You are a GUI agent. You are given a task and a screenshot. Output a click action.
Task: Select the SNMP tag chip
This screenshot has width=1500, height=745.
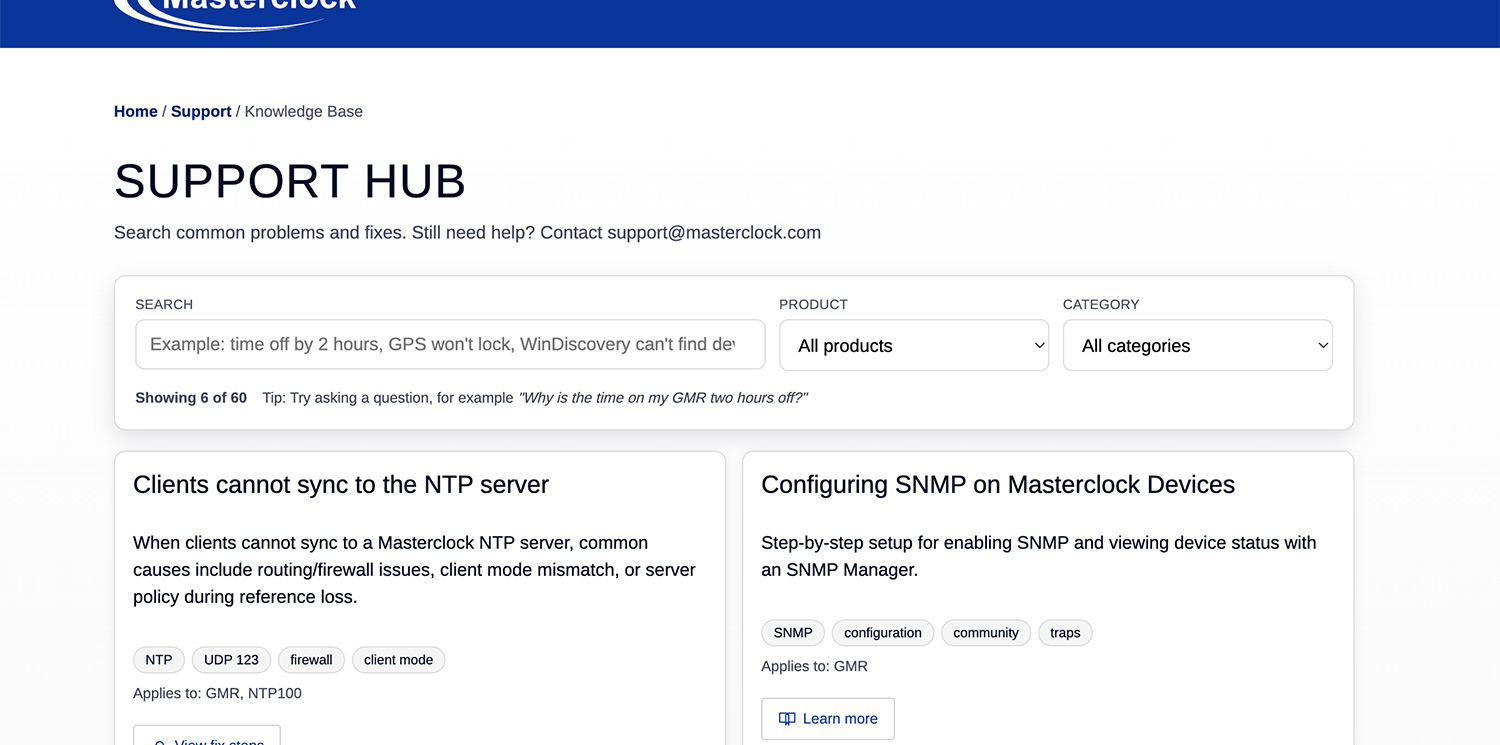[793, 633]
